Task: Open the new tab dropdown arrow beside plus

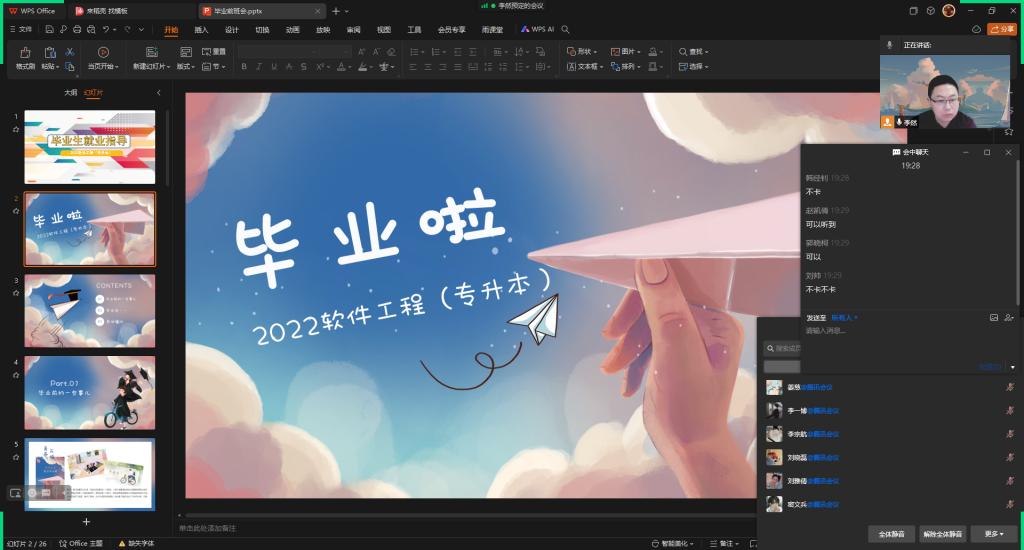Action: tap(347, 11)
